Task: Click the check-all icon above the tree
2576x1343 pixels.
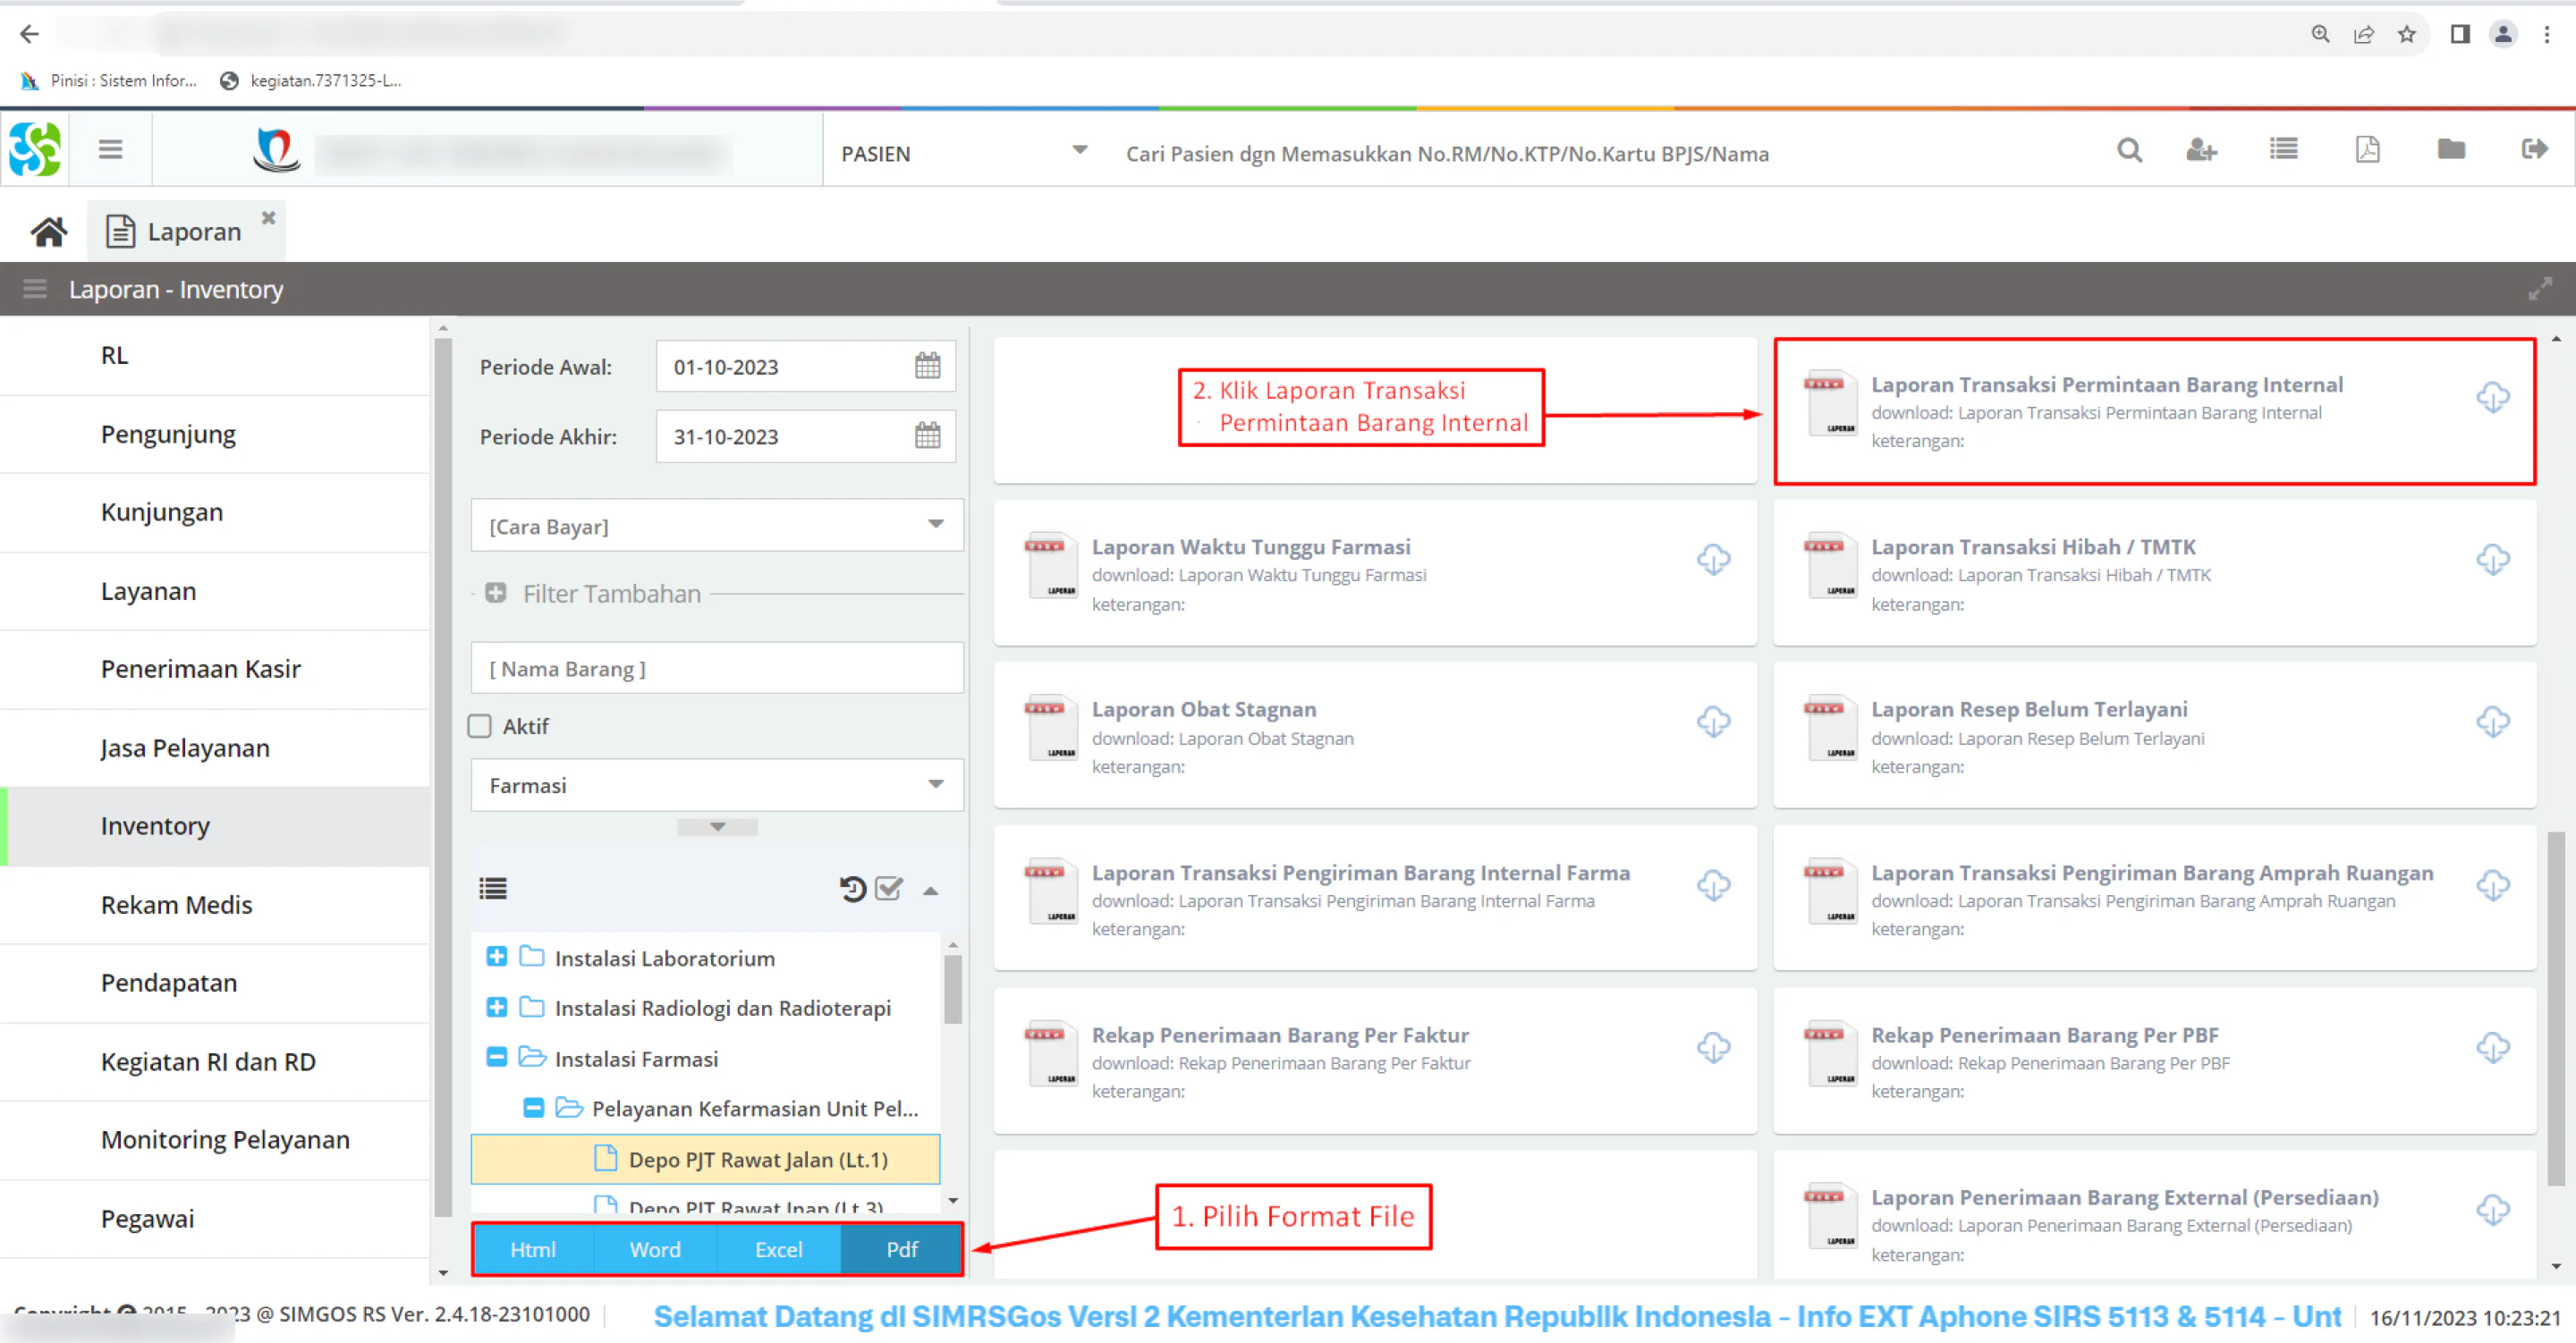Action: coord(888,888)
